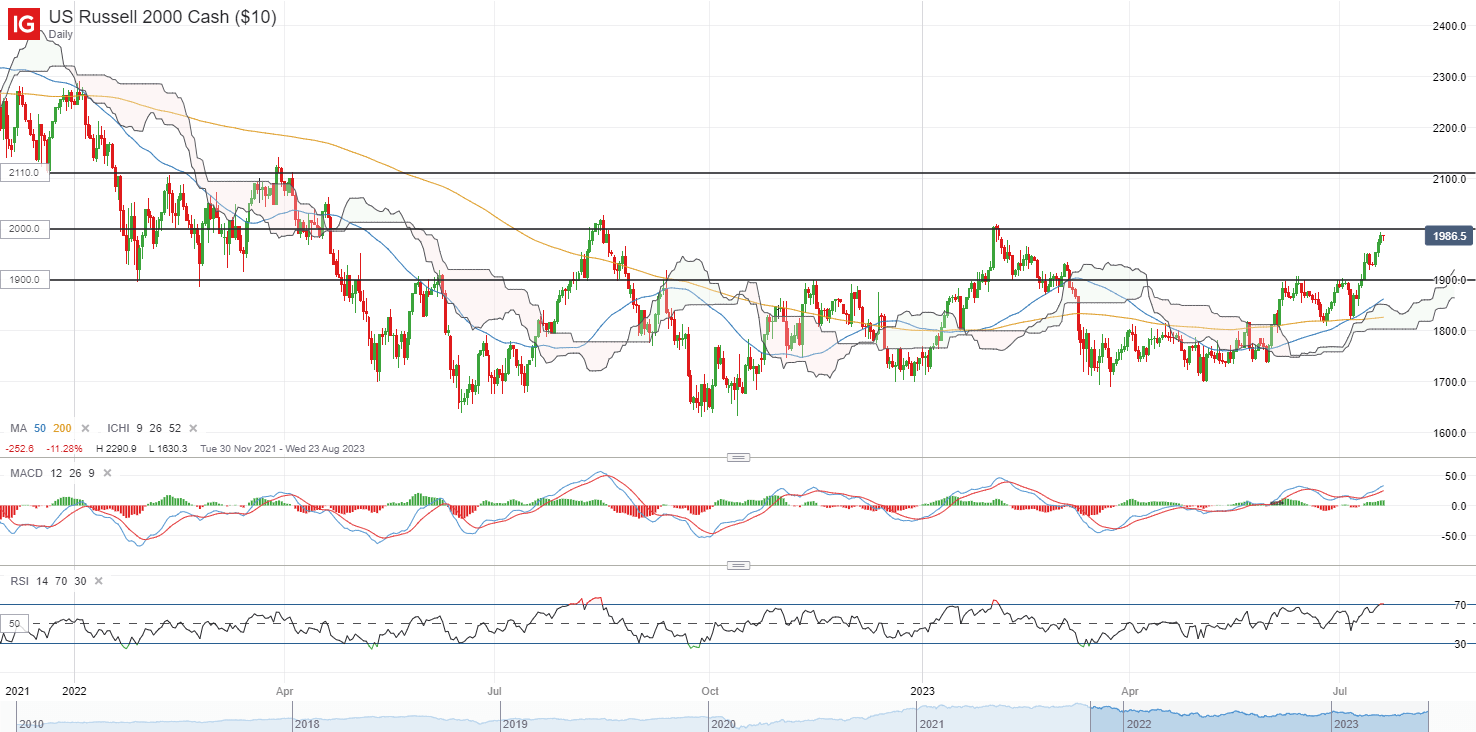Click the 1700.0 price axis label
The image size is (1476, 732).
pyautogui.click(x=1448, y=382)
